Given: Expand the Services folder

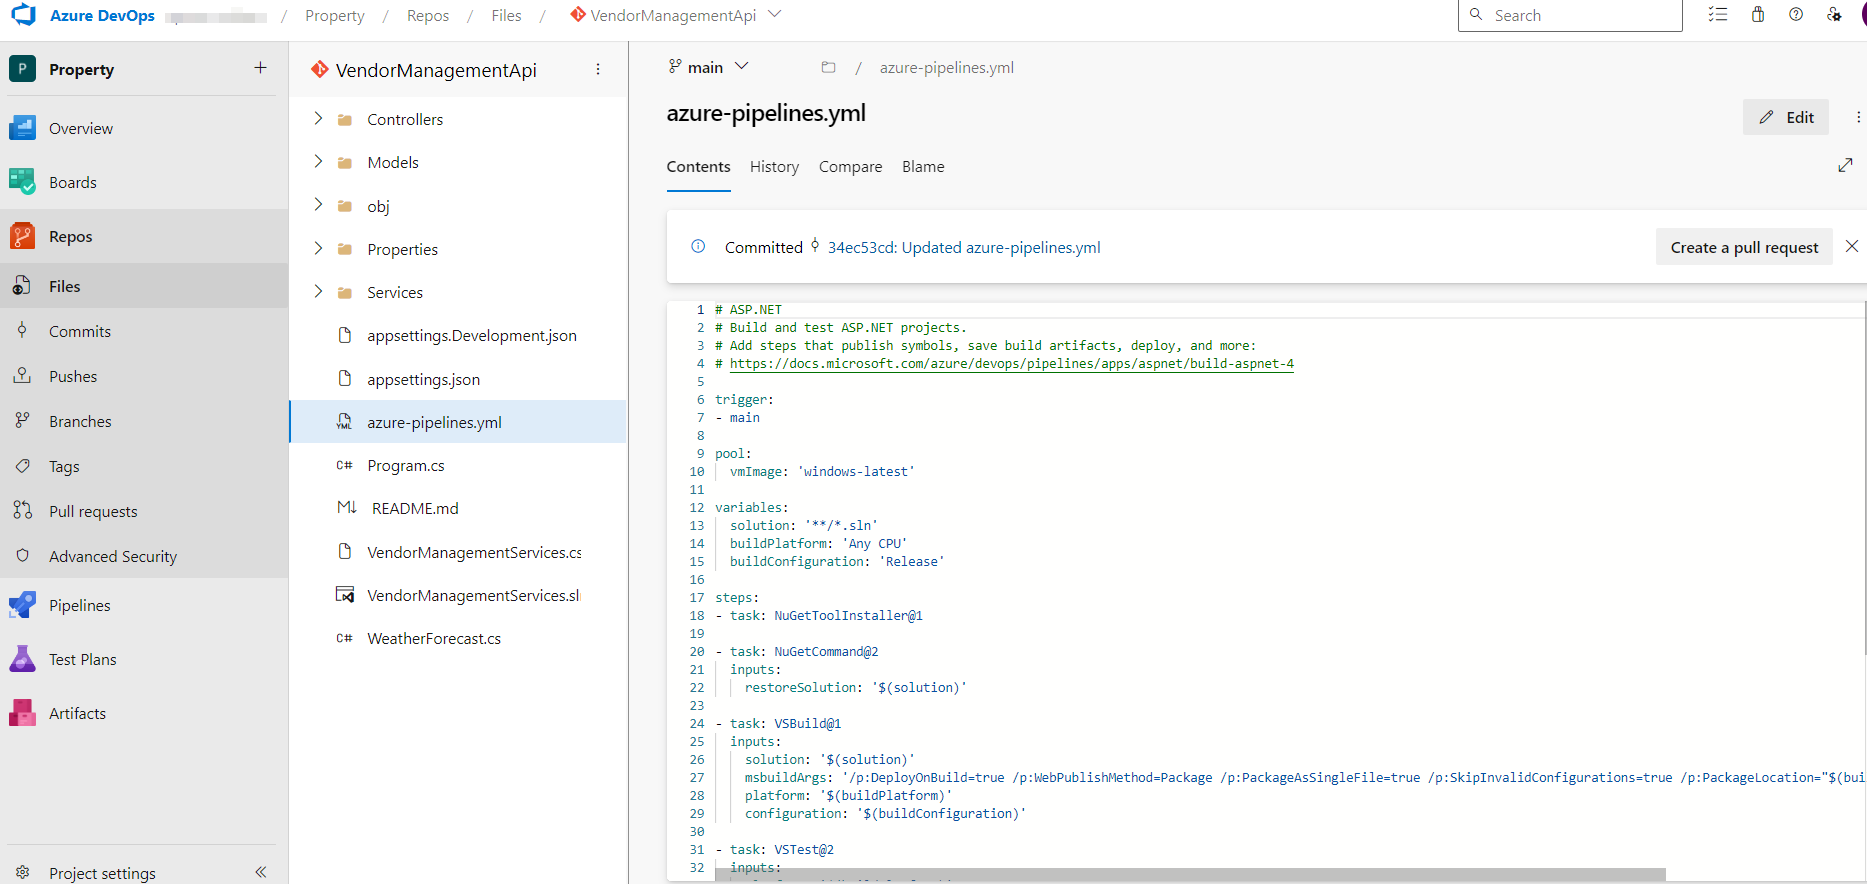Looking at the screenshot, I should coord(318,291).
